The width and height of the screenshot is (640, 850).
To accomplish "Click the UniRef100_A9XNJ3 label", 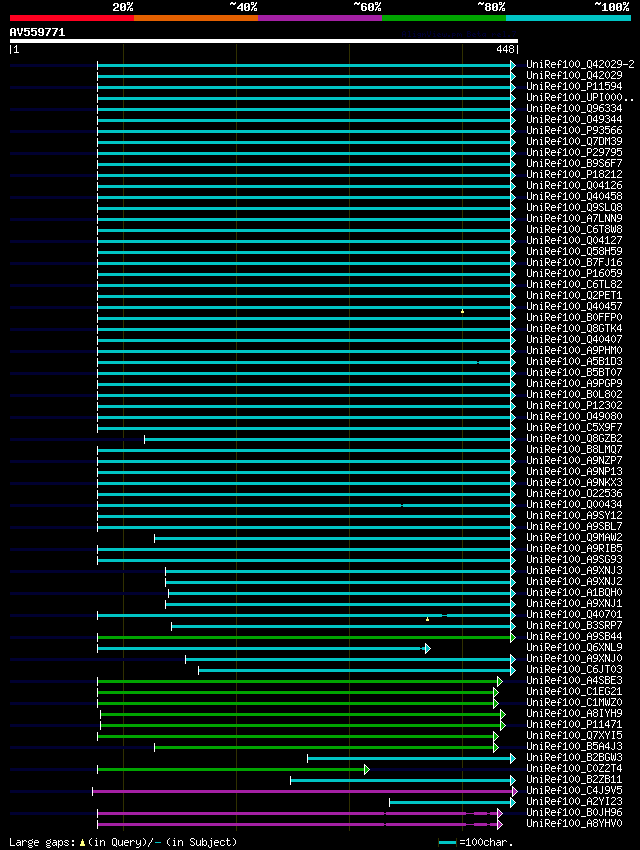I will [x=574, y=571].
